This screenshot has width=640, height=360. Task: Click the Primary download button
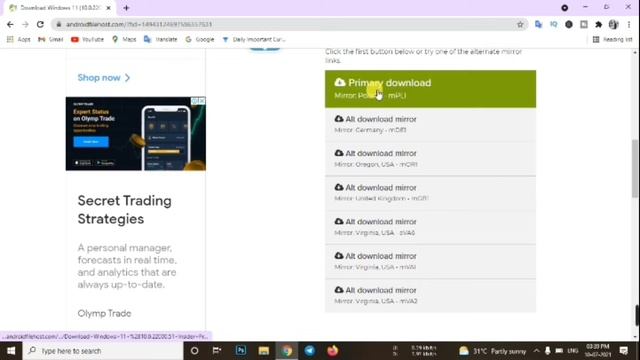pos(430,89)
